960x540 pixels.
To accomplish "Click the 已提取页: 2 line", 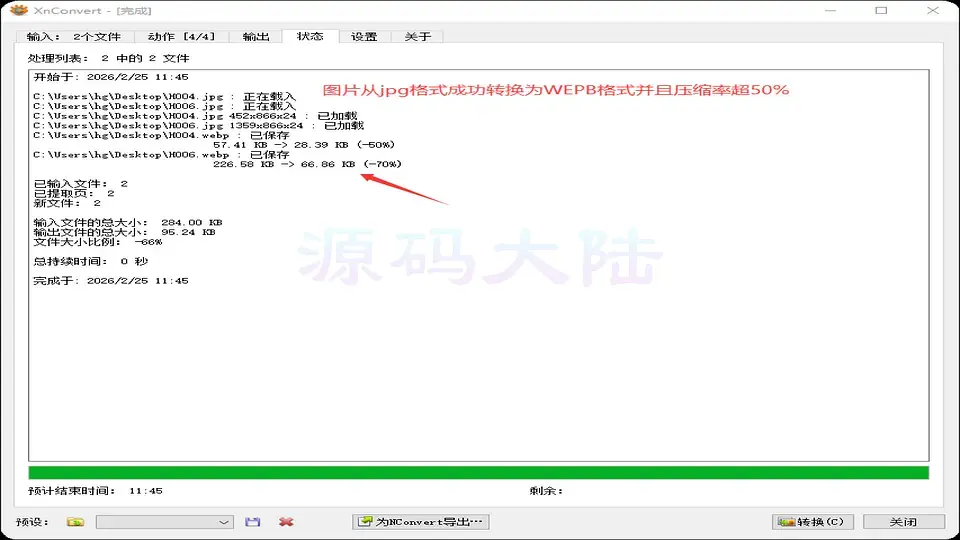I will (x=74, y=193).
